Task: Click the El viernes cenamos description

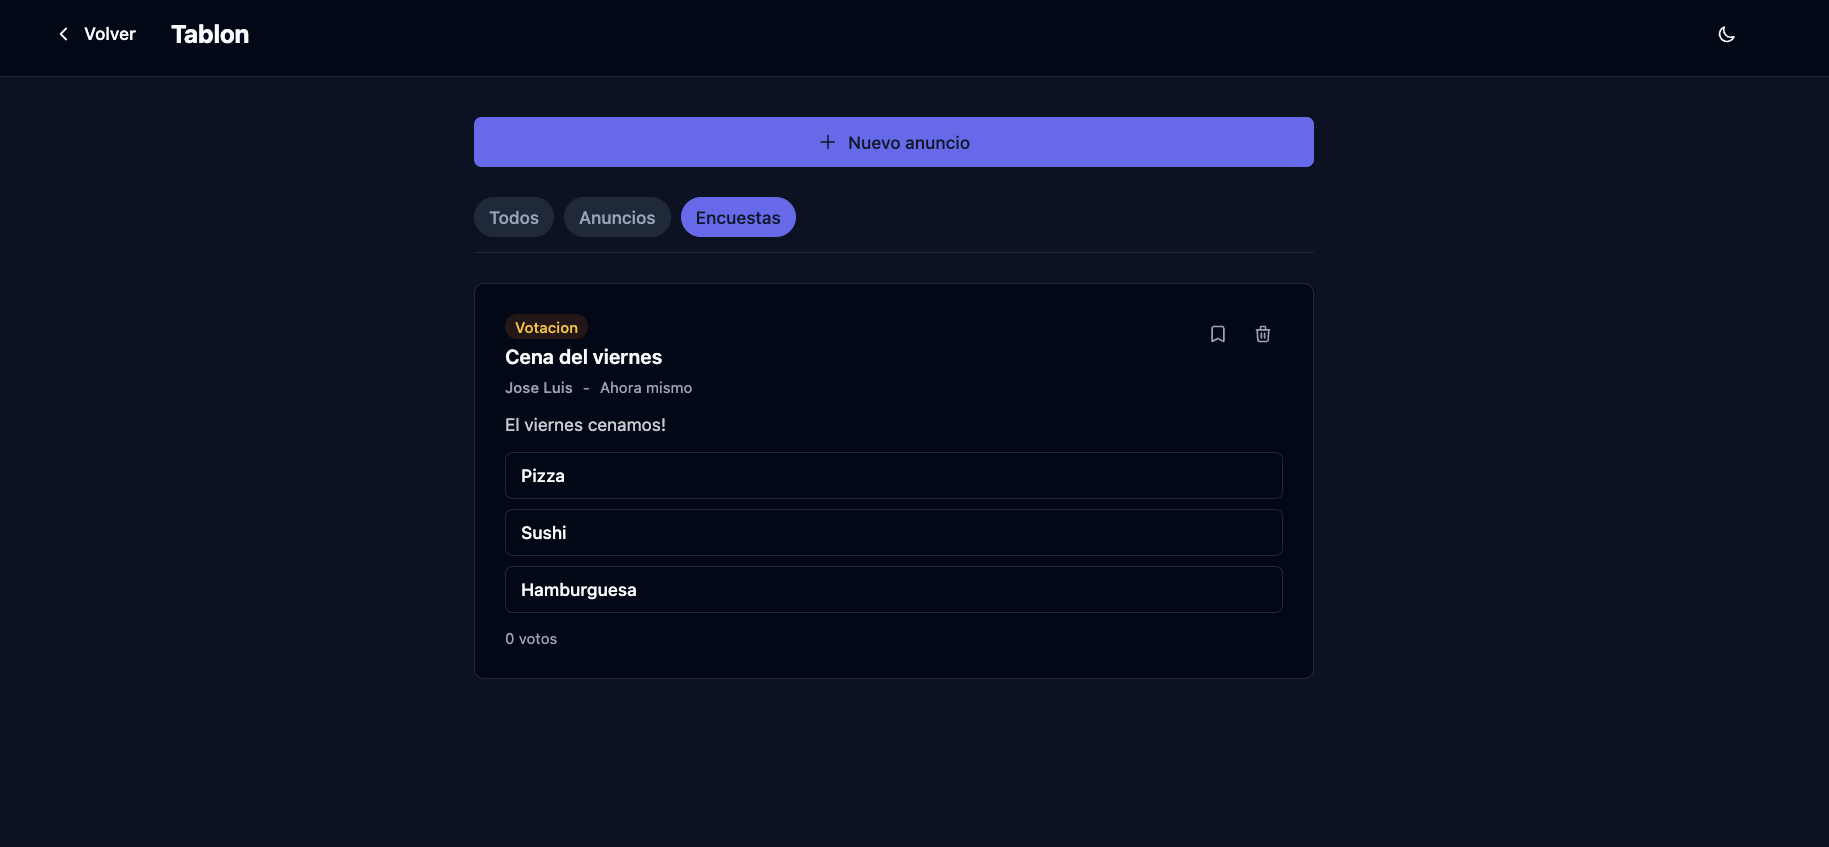Action: point(585,425)
